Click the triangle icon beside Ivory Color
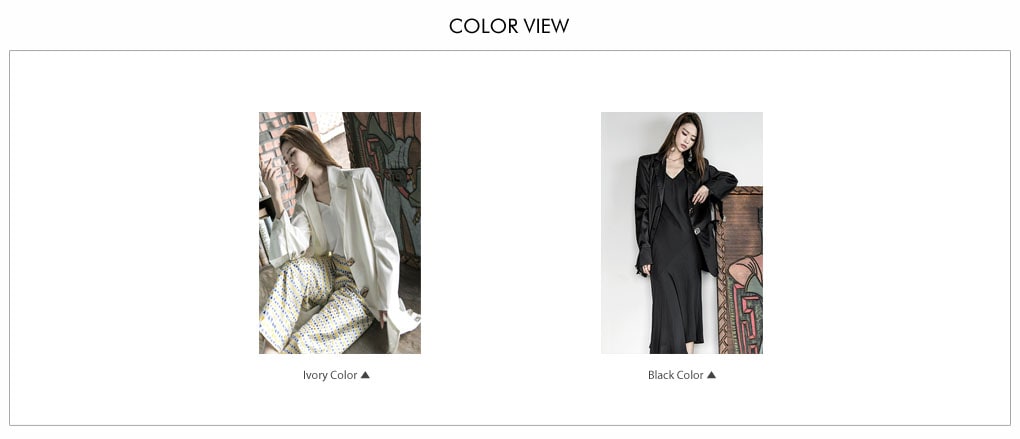Screen dimensions: 1020x439 click(365, 375)
